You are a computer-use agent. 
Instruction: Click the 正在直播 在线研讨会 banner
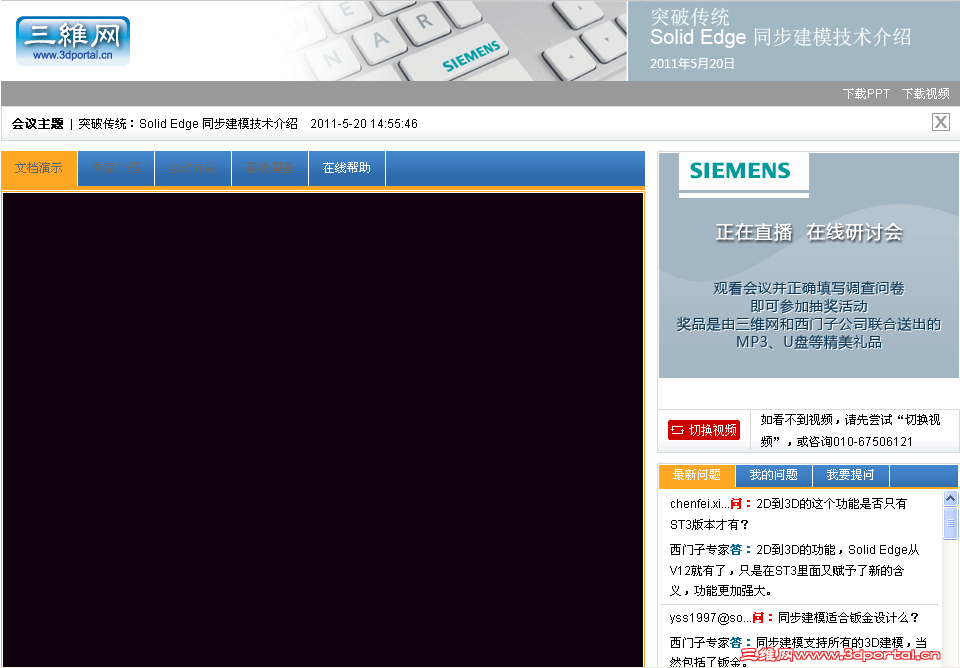pyautogui.click(x=809, y=233)
